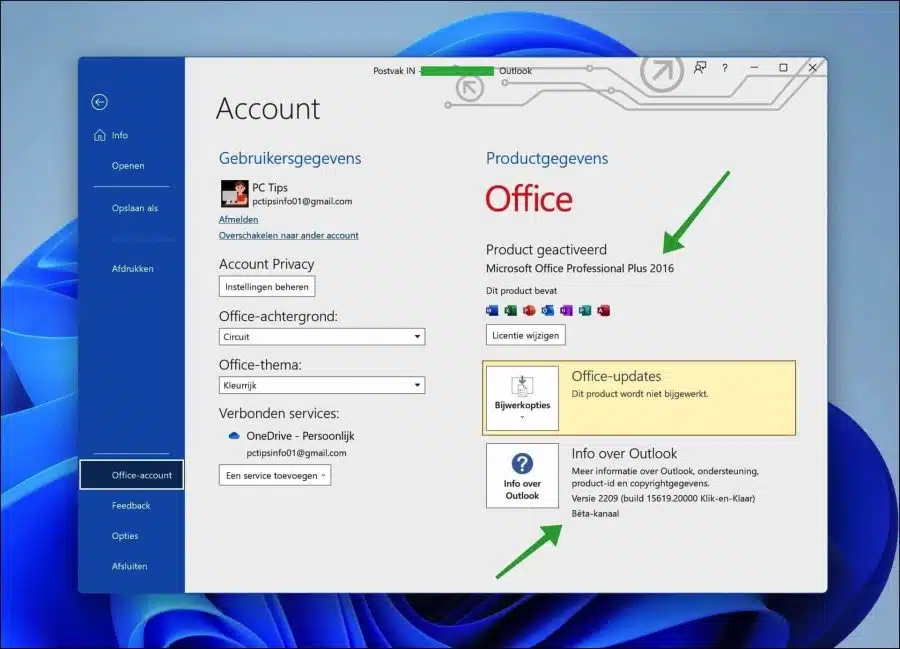The height and width of the screenshot is (649, 900).
Task: Choose Afsluiten in the sidebar
Action: tap(130, 566)
